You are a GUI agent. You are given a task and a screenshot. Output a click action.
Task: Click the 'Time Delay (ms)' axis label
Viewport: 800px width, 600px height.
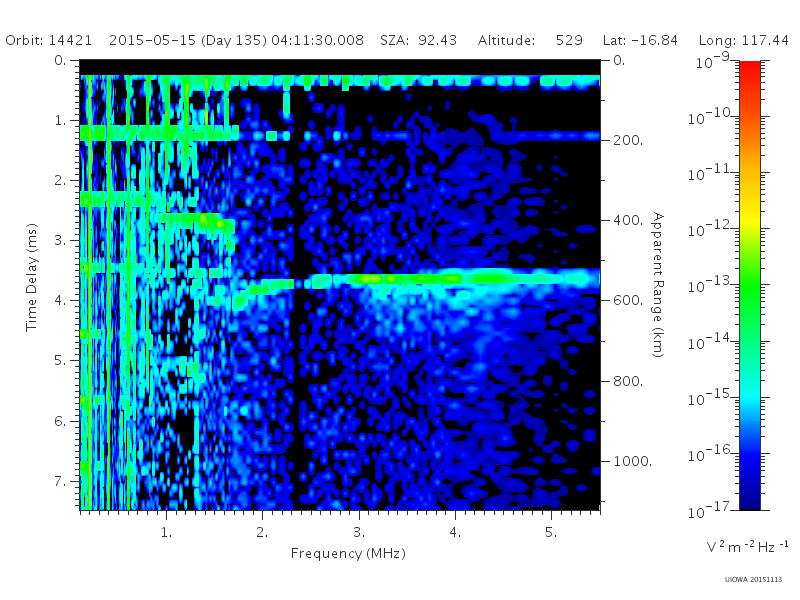point(31,277)
